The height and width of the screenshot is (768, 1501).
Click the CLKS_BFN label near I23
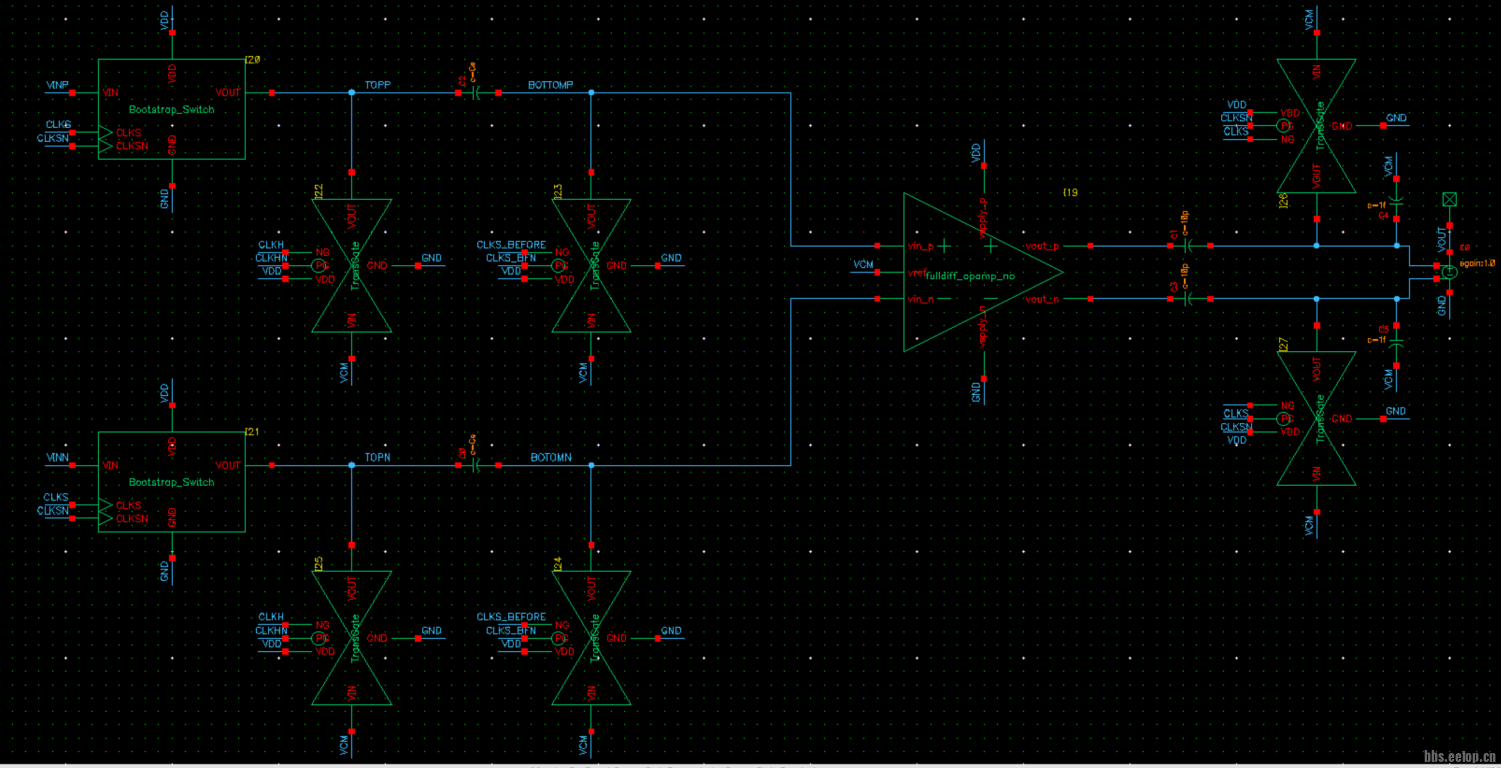point(511,258)
